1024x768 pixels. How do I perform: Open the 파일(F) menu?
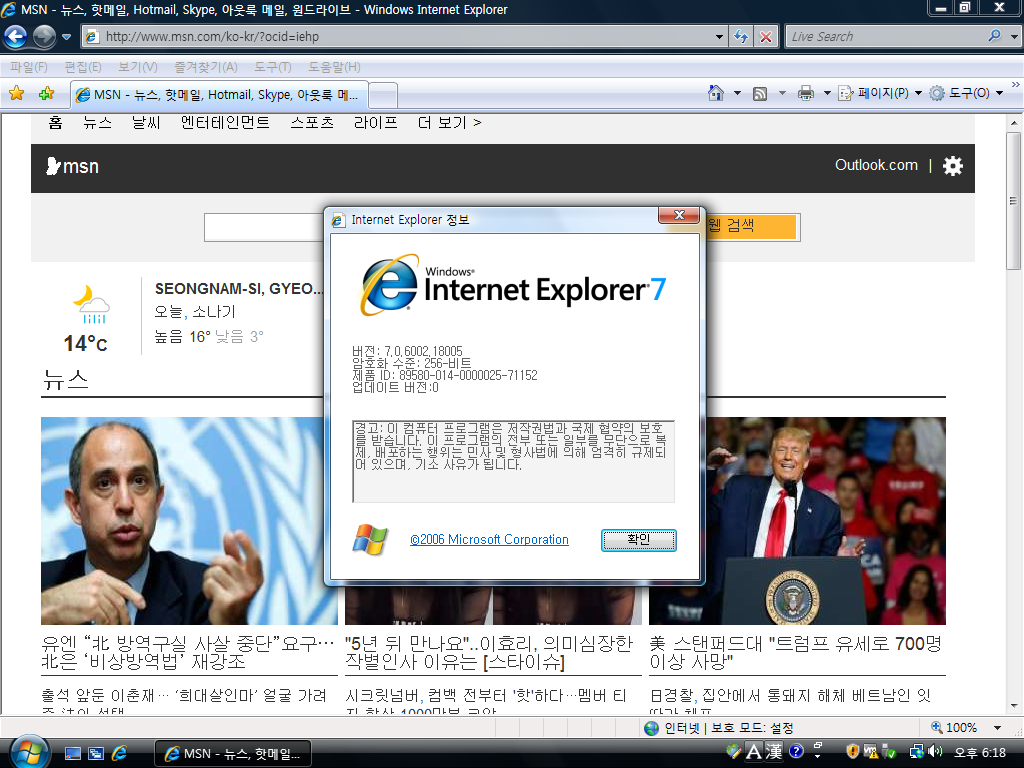pos(29,67)
